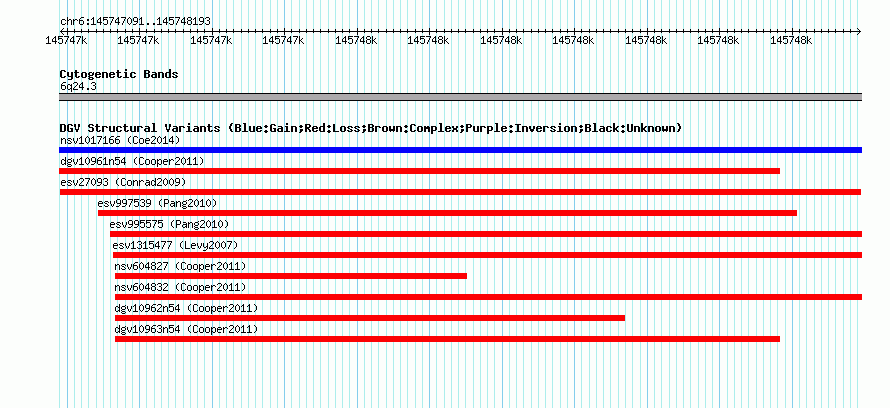Viewport: 890px width, 408px height.
Task: Click the short red bar of nsv604827
Action: pos(291,276)
